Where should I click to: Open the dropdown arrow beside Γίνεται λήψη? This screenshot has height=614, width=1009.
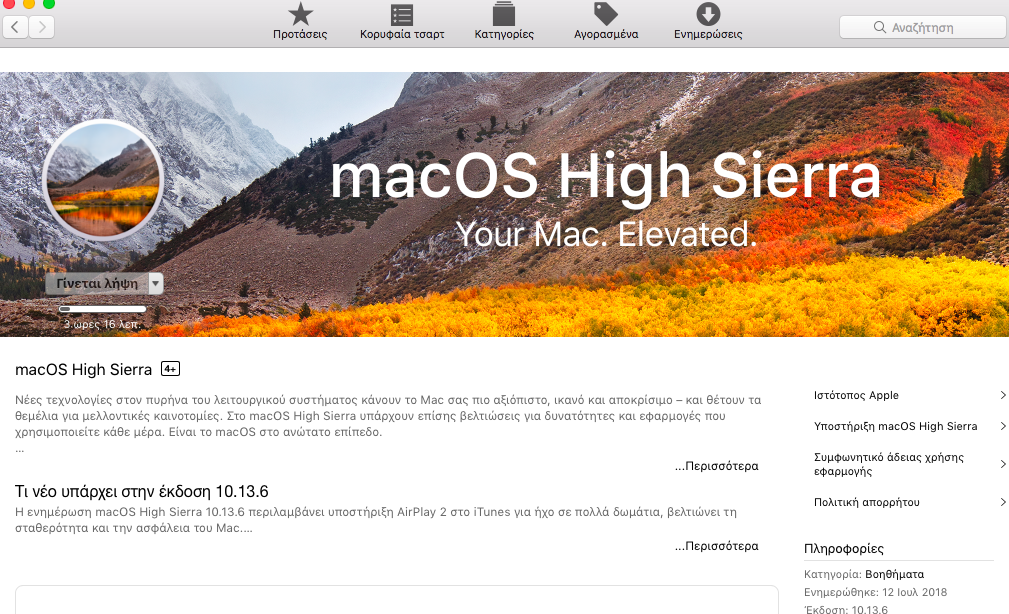(x=156, y=283)
